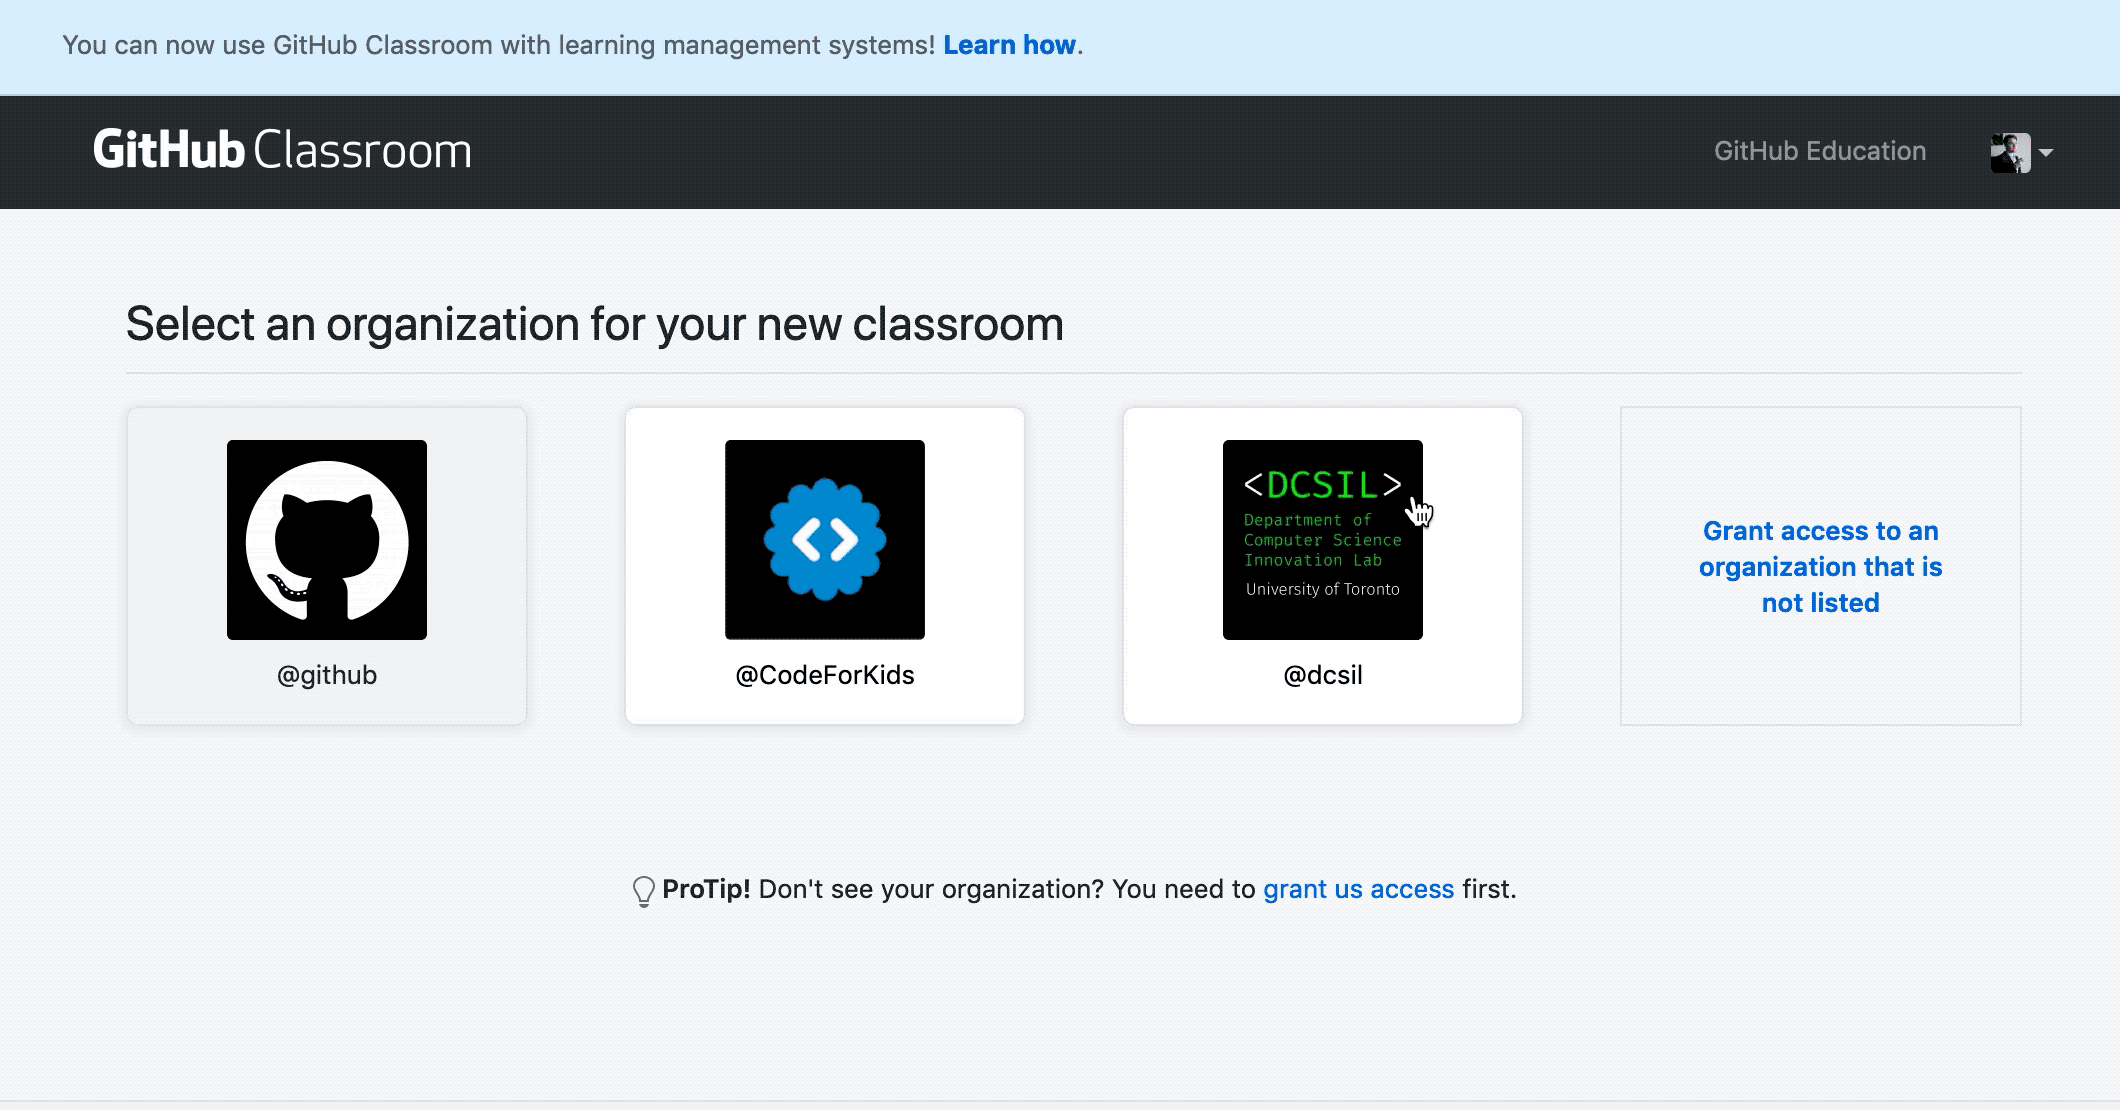
Task: Click the Learn how link
Action: tap(1009, 45)
